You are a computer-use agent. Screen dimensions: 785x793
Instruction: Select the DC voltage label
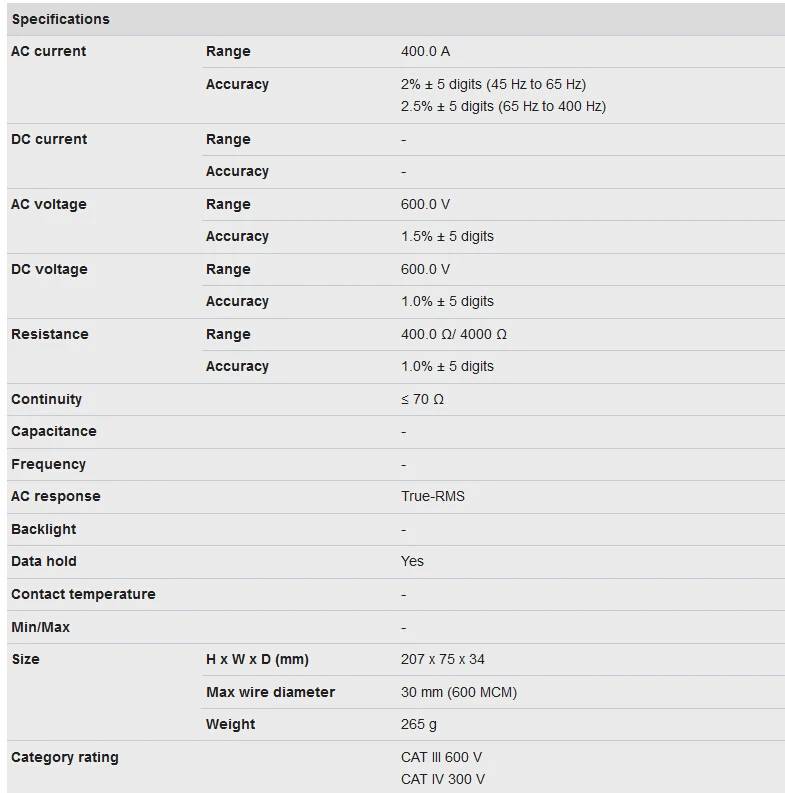pyautogui.click(x=49, y=269)
